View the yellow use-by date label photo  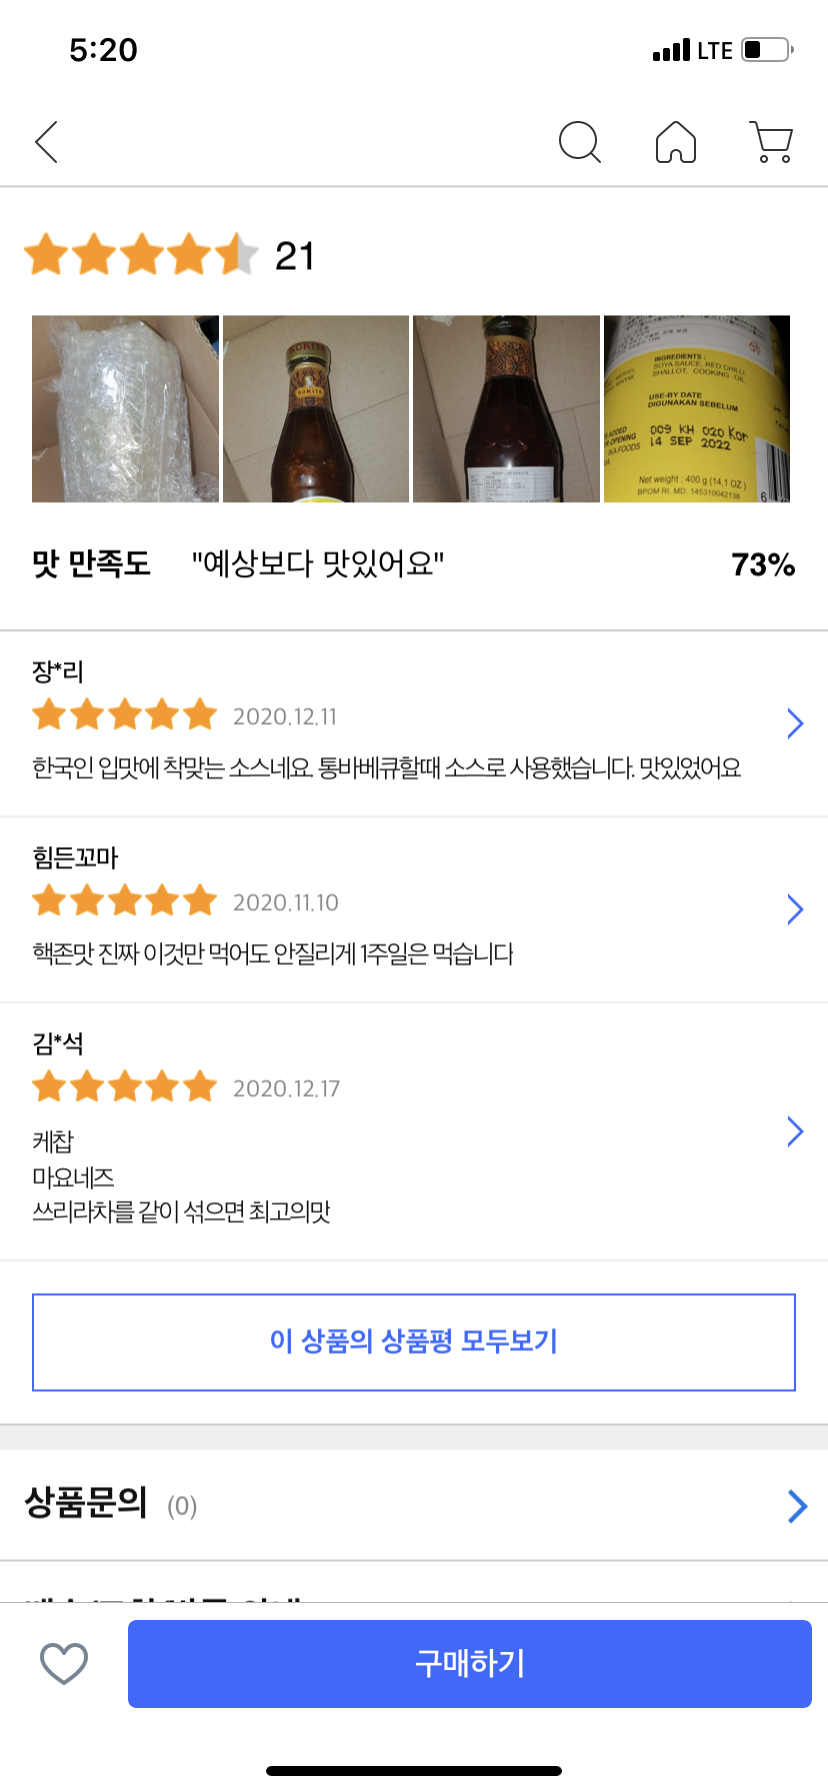tap(697, 409)
